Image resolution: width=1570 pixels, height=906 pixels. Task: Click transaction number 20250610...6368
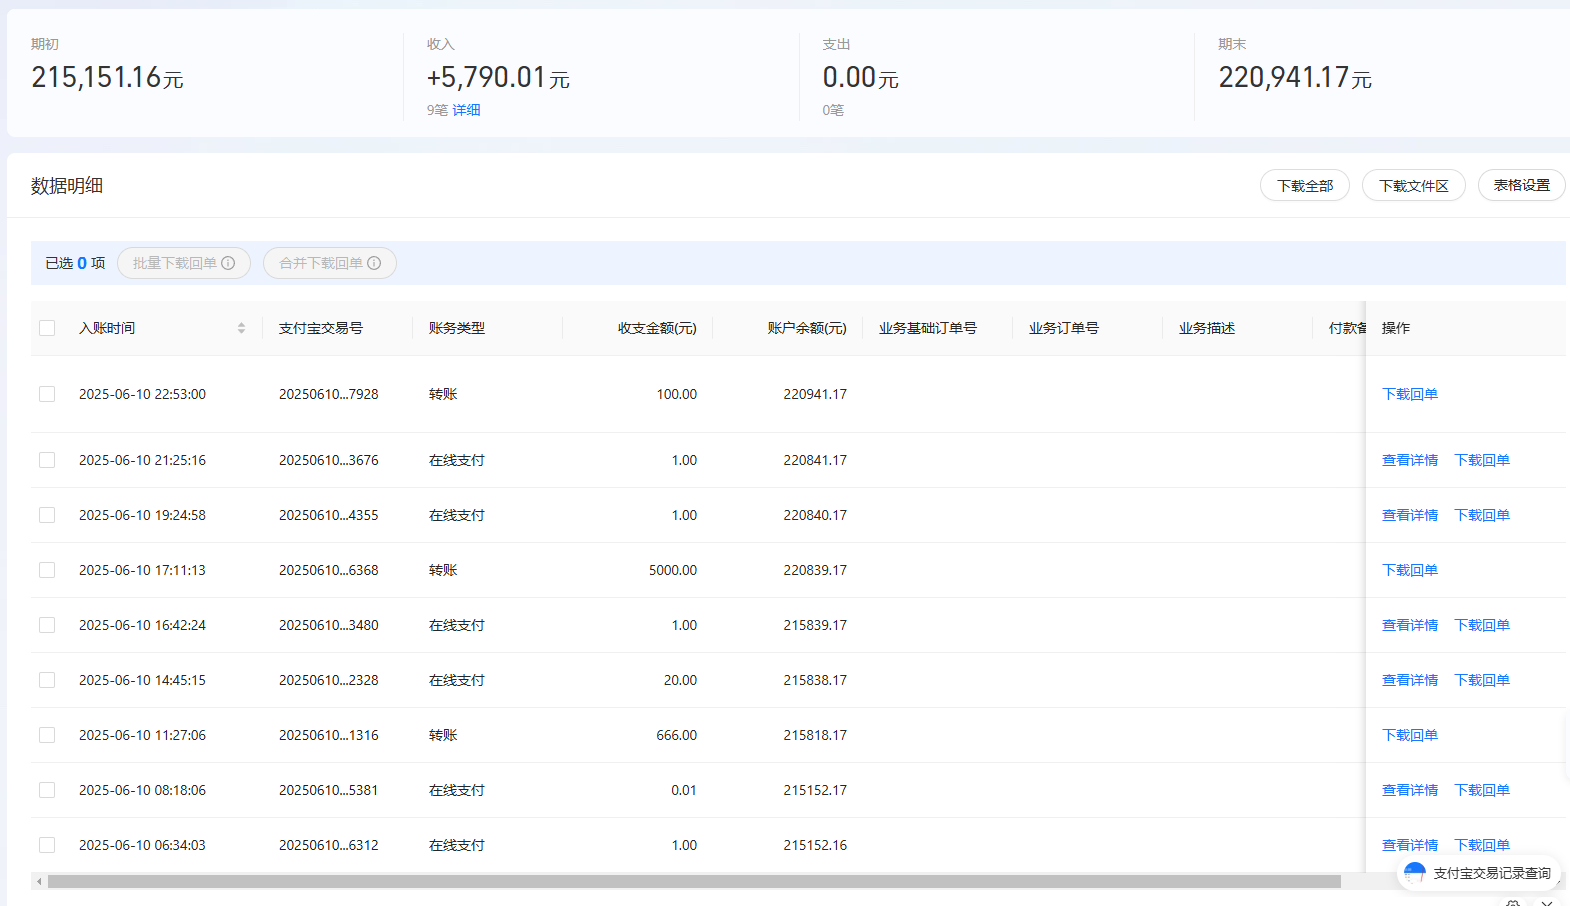click(x=329, y=570)
